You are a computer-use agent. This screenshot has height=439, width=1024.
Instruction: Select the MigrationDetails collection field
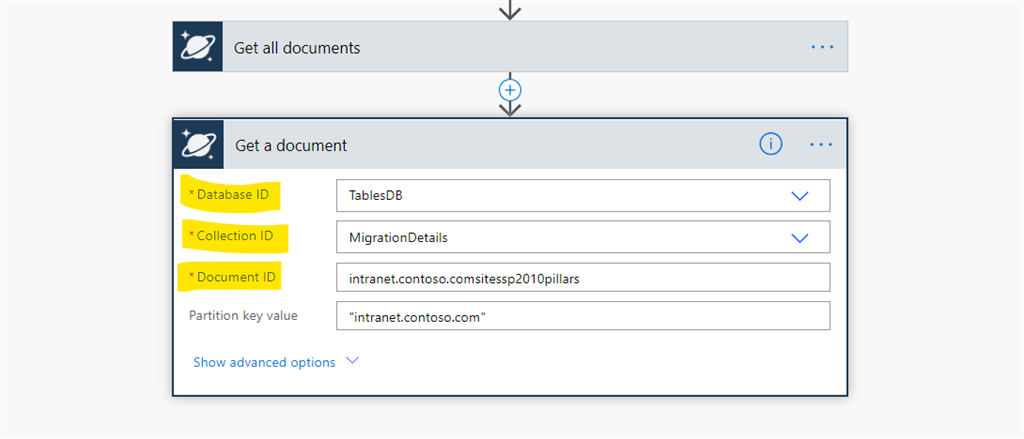coord(583,237)
